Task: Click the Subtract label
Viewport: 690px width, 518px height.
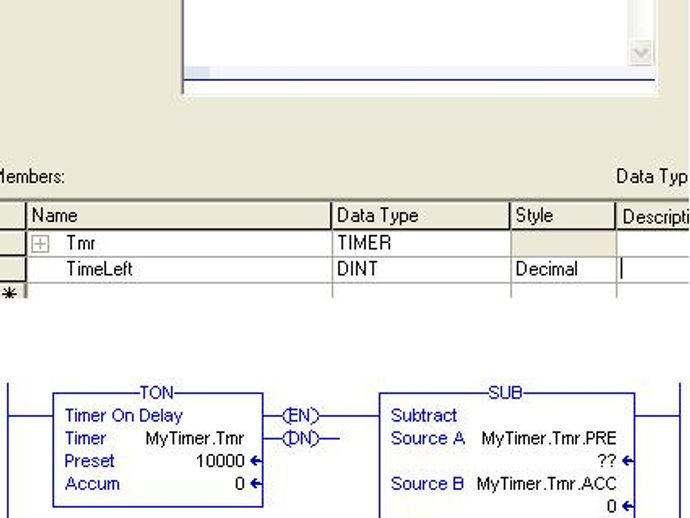Action: click(x=424, y=415)
